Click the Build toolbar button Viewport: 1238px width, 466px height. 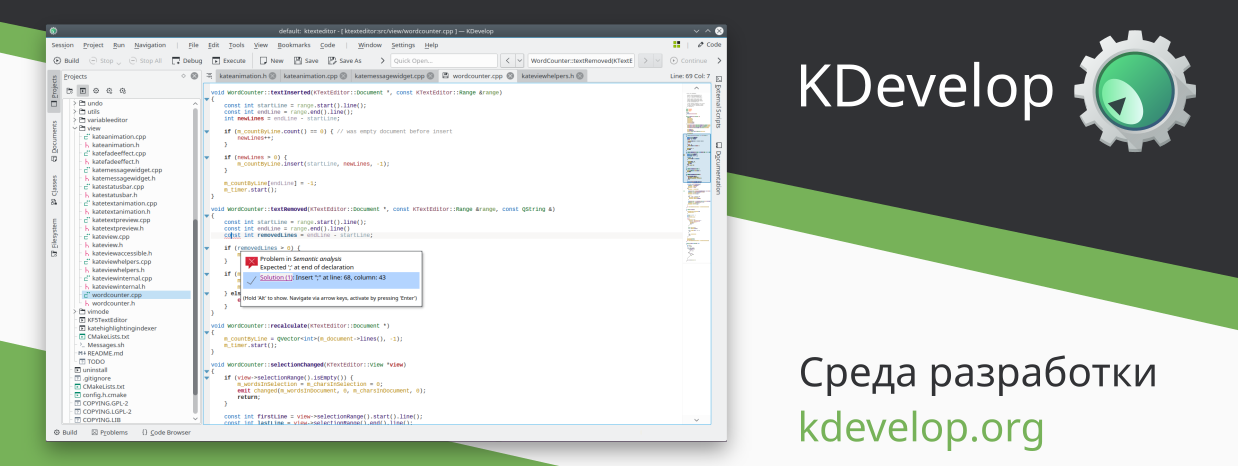(x=65, y=61)
